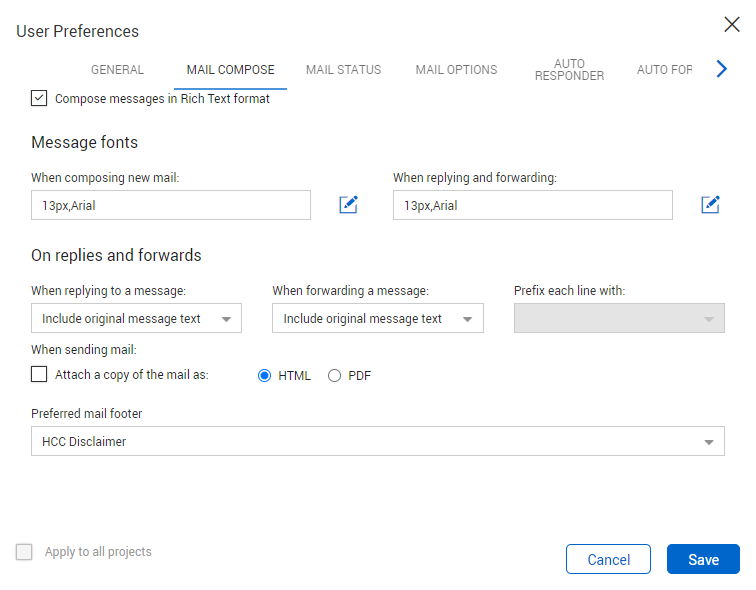Open the When replying to a message dropdown
The image size is (756, 590).
tap(136, 319)
